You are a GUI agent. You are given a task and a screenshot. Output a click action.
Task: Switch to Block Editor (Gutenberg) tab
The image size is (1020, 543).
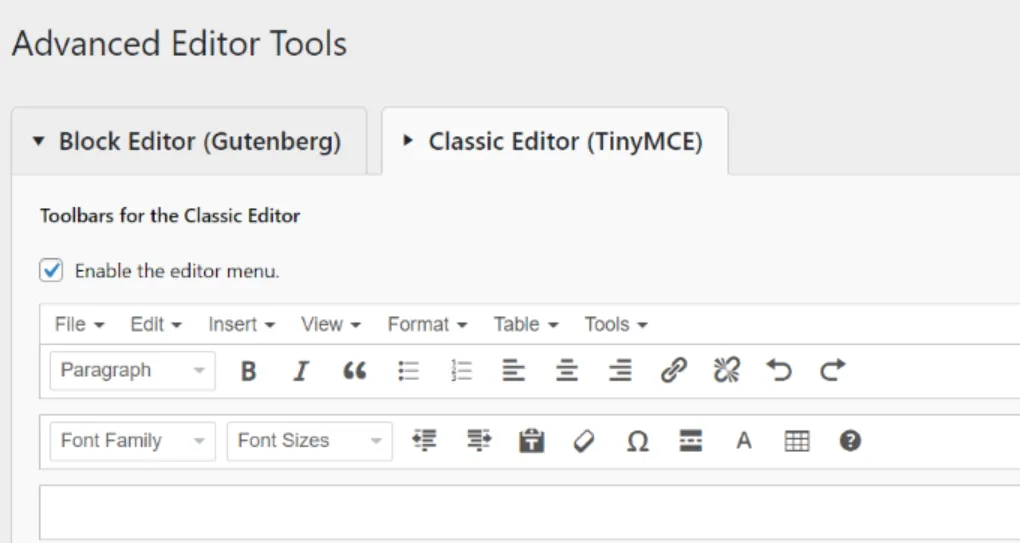pyautogui.click(x=188, y=142)
